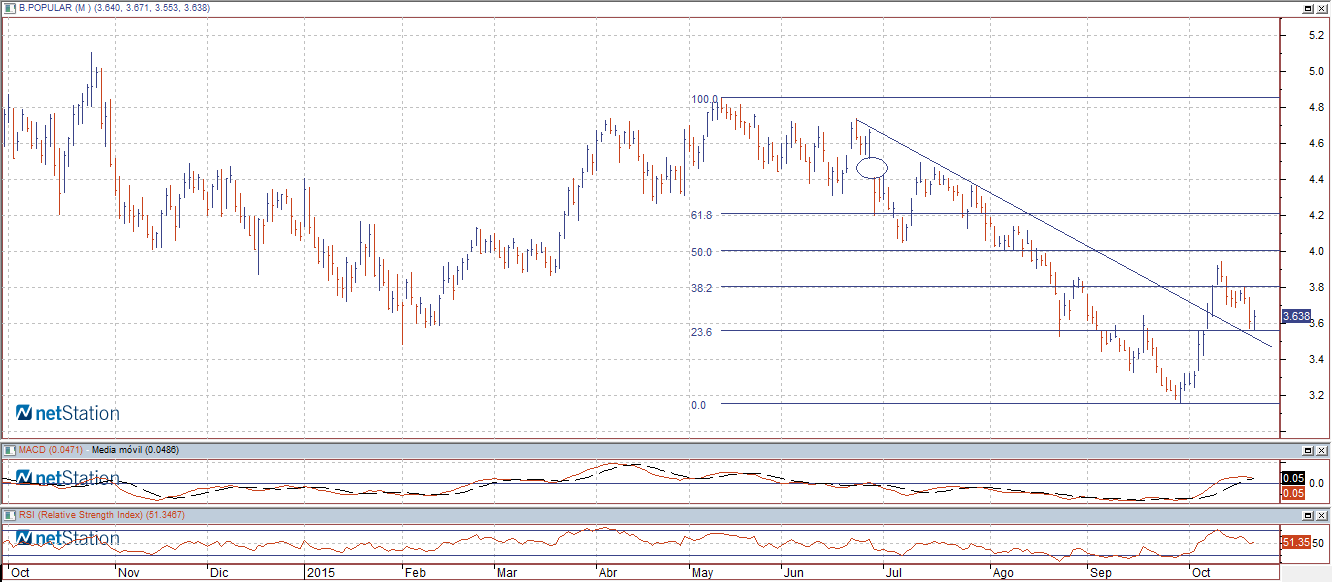Click the MACD indicator panel icon

[9, 451]
